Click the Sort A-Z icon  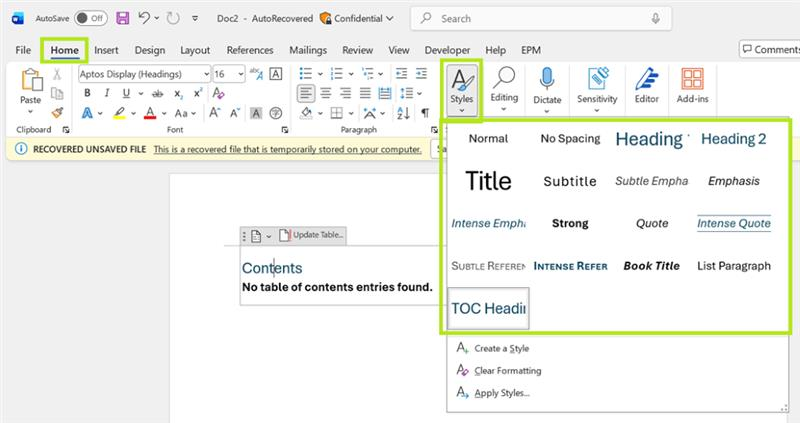pyautogui.click(x=403, y=113)
